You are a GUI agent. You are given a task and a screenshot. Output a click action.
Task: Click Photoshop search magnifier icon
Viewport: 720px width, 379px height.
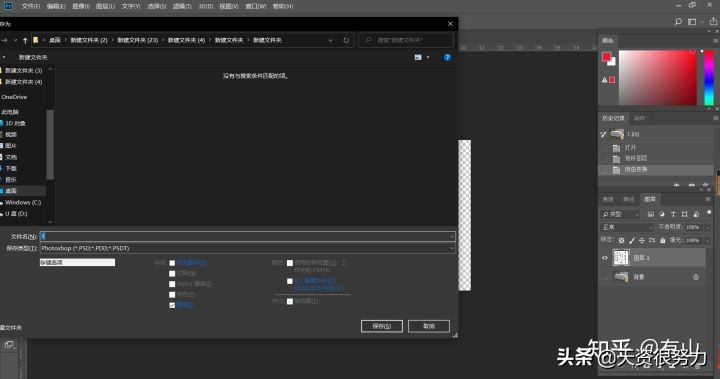click(678, 22)
